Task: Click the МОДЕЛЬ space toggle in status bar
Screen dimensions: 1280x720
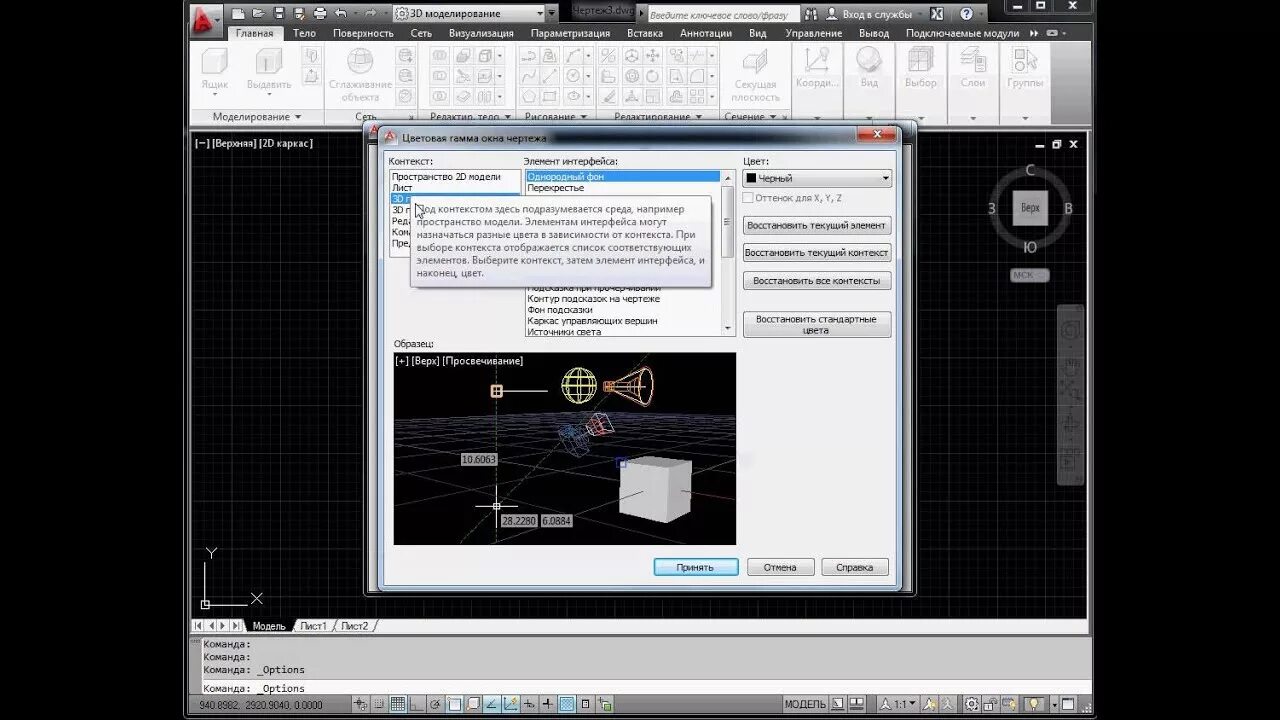Action: (805, 704)
